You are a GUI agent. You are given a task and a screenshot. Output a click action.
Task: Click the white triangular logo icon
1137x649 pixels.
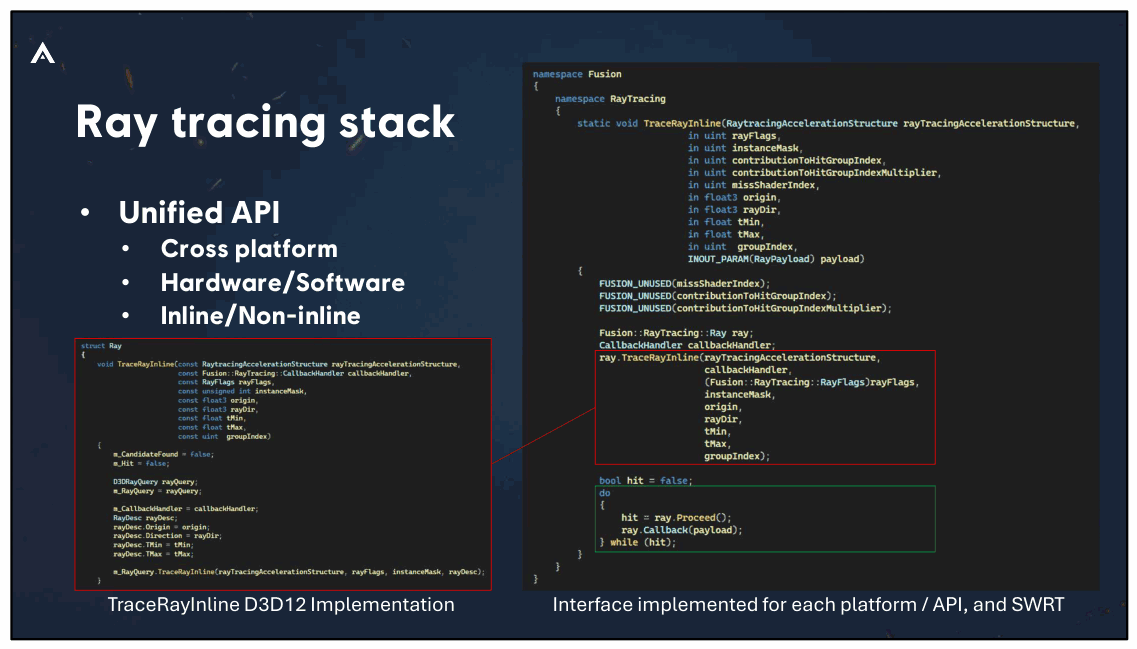click(x=43, y=53)
